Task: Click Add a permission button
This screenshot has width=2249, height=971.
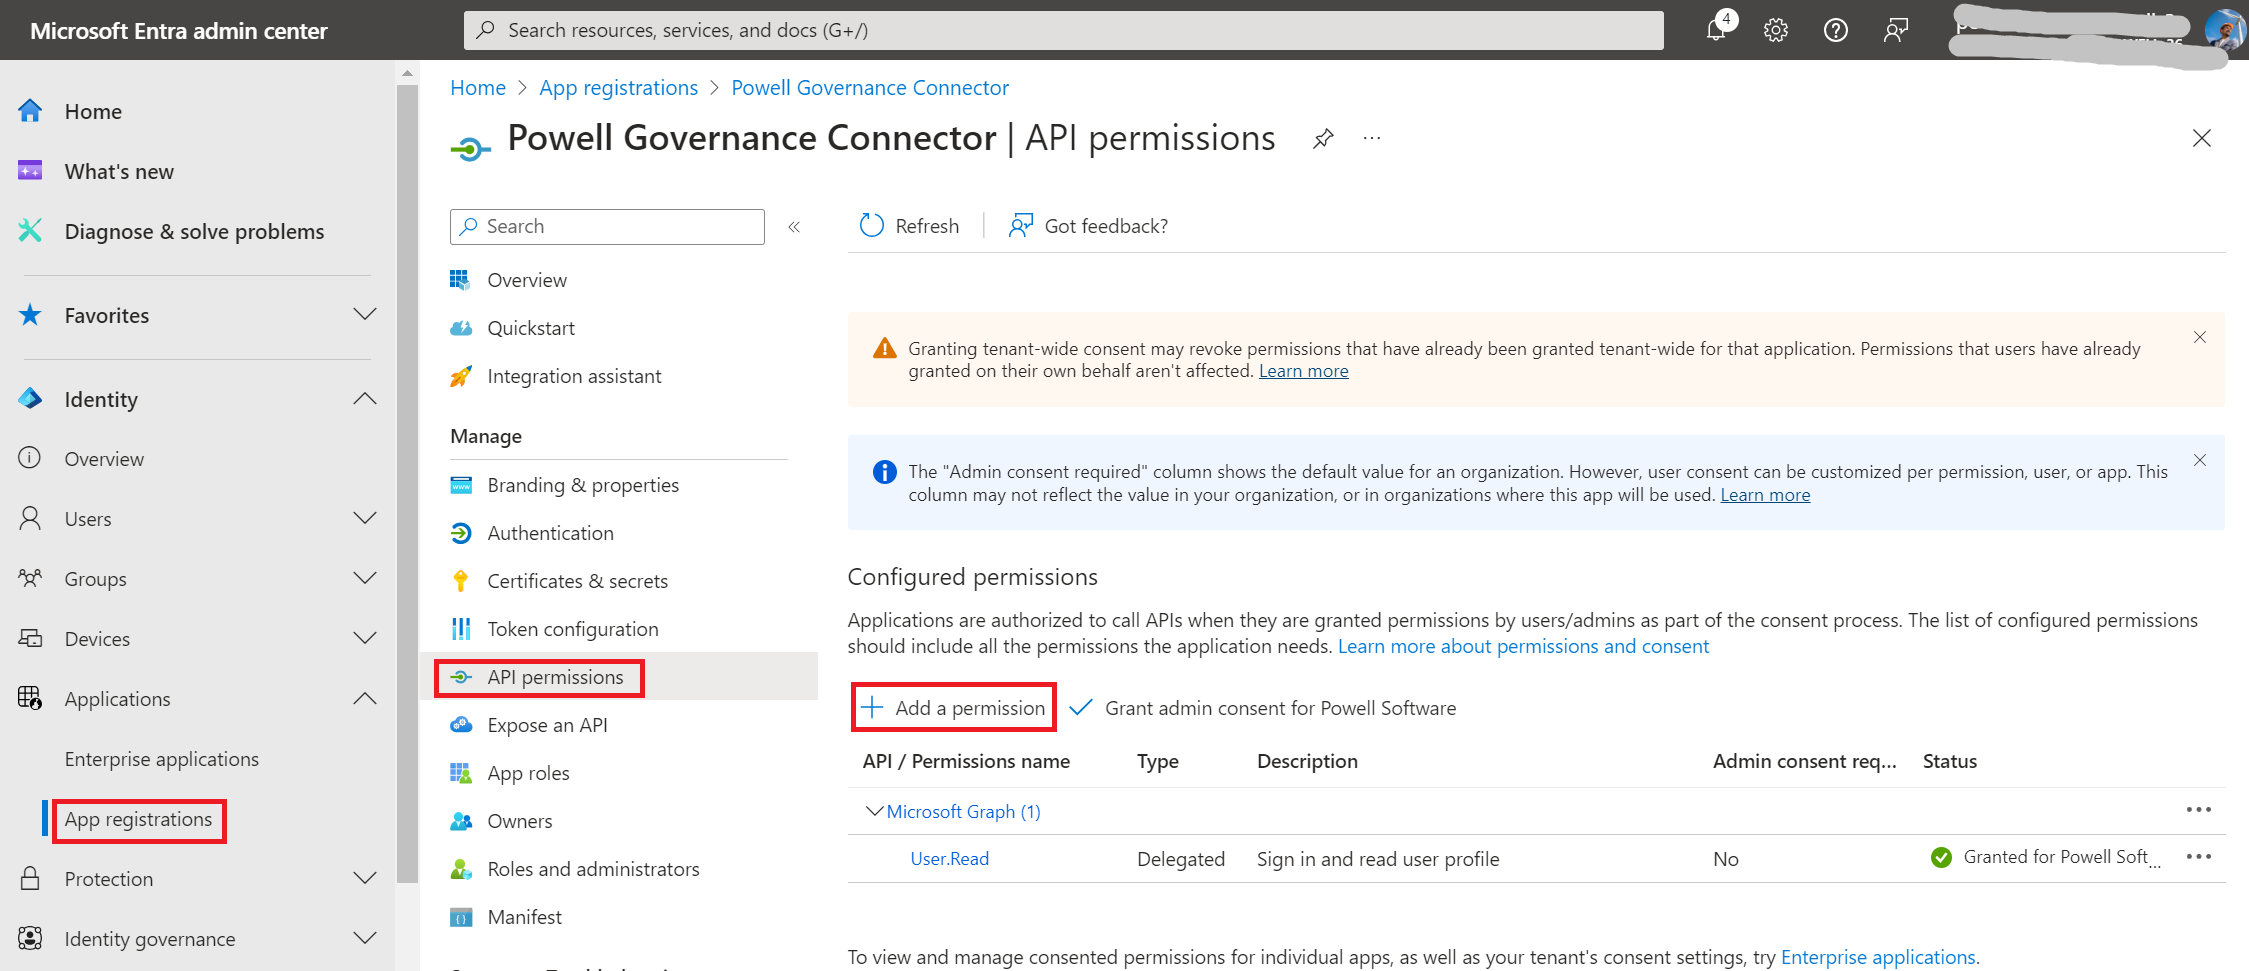Action: click(953, 708)
